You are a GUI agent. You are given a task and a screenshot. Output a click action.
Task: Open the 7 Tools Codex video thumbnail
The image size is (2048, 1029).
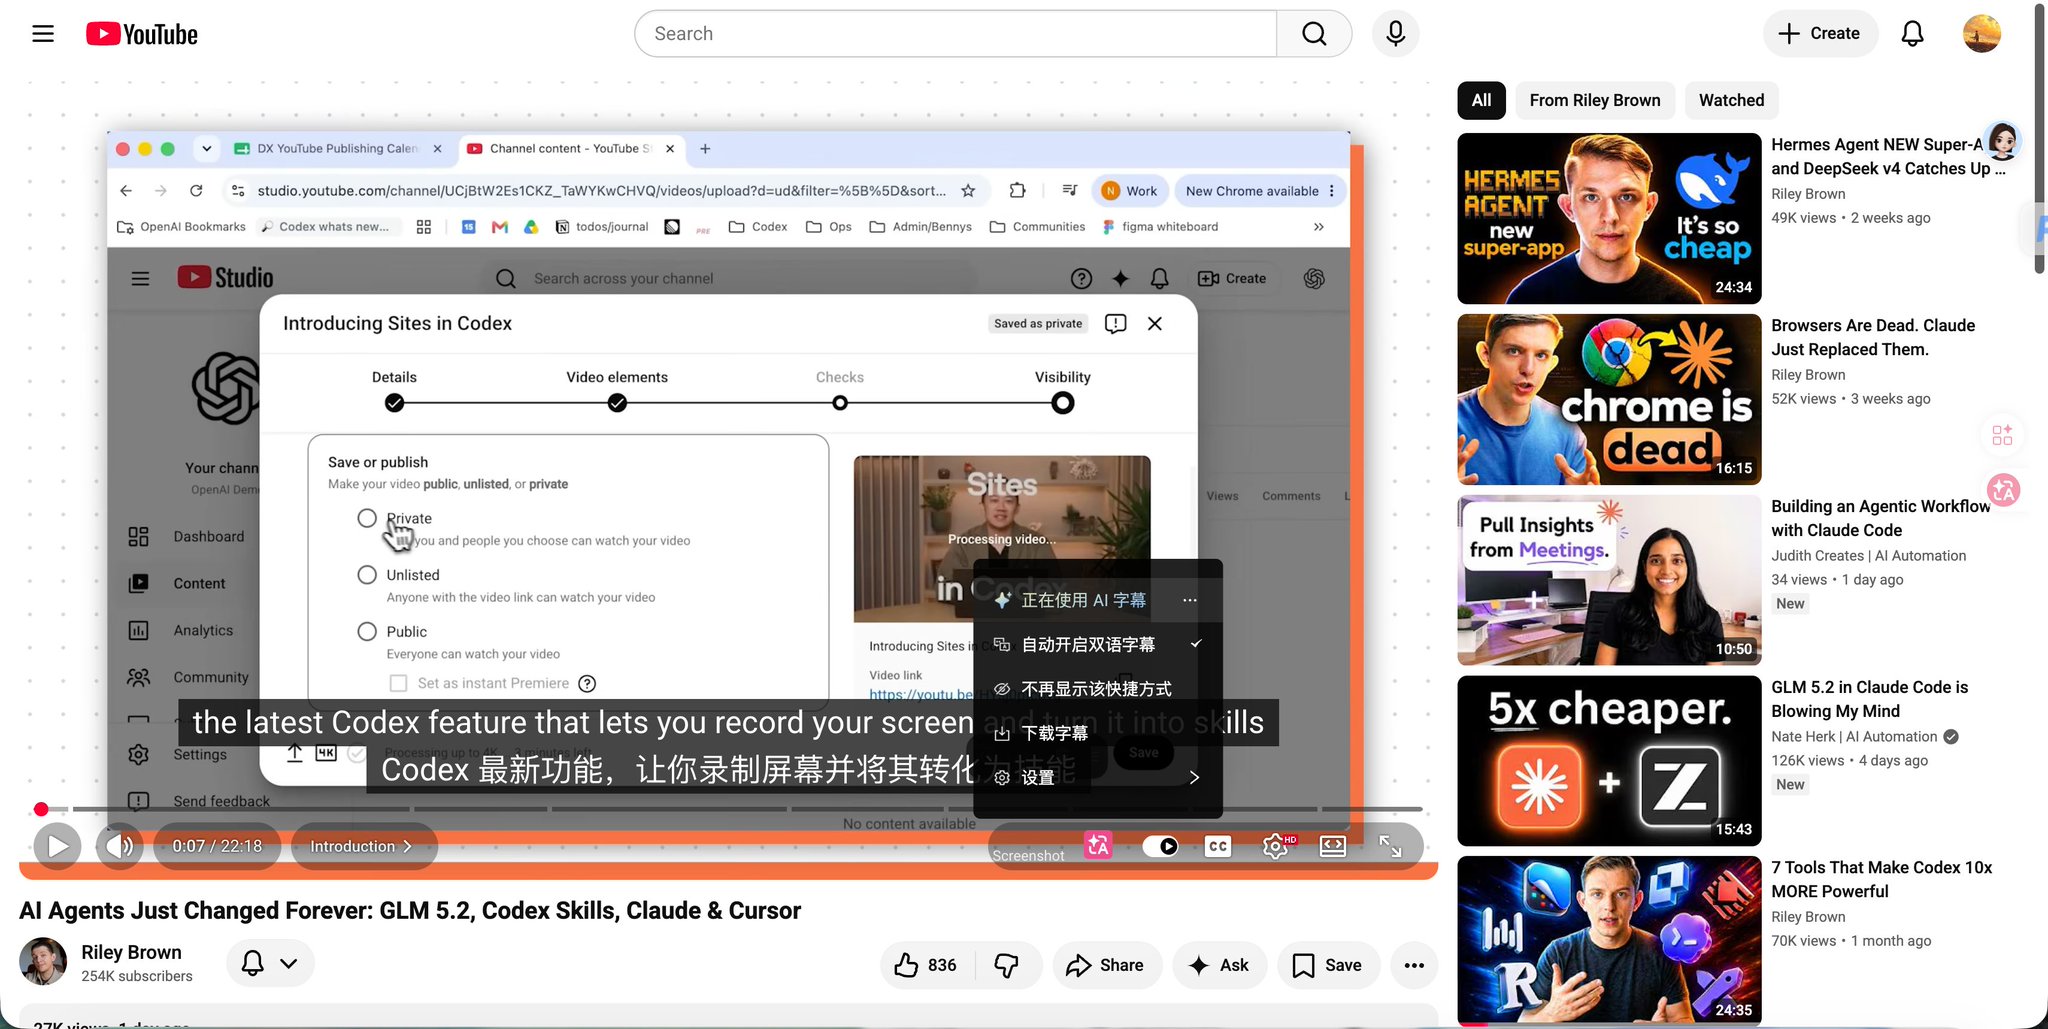coord(1609,940)
